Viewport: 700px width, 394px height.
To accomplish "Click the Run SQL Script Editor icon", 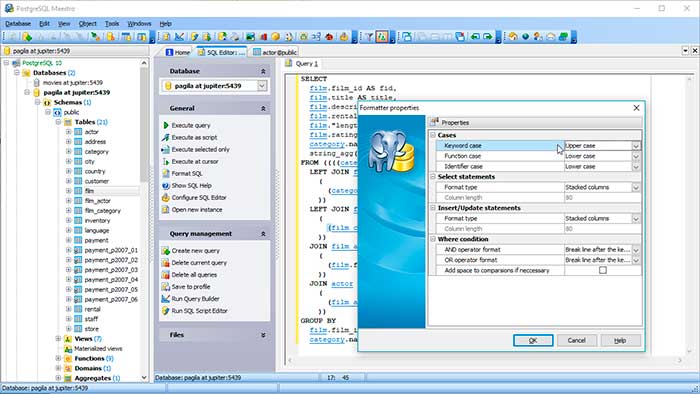I will click(166, 311).
